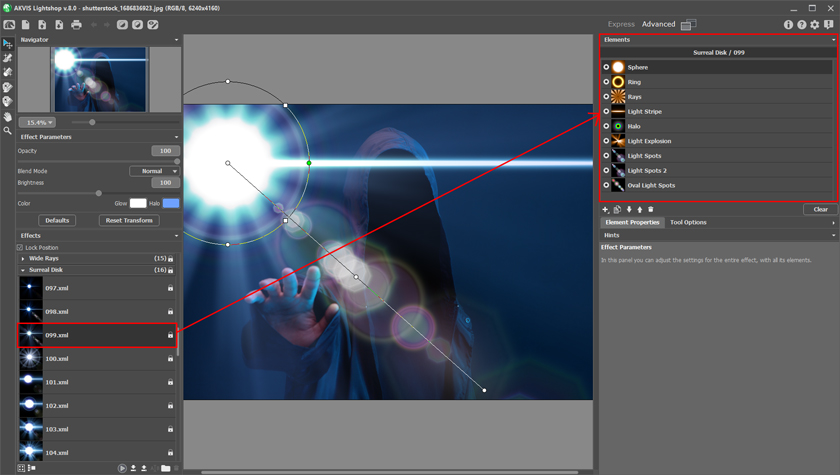
Task: Select the star brush tool
Action: pyautogui.click(x=8, y=58)
